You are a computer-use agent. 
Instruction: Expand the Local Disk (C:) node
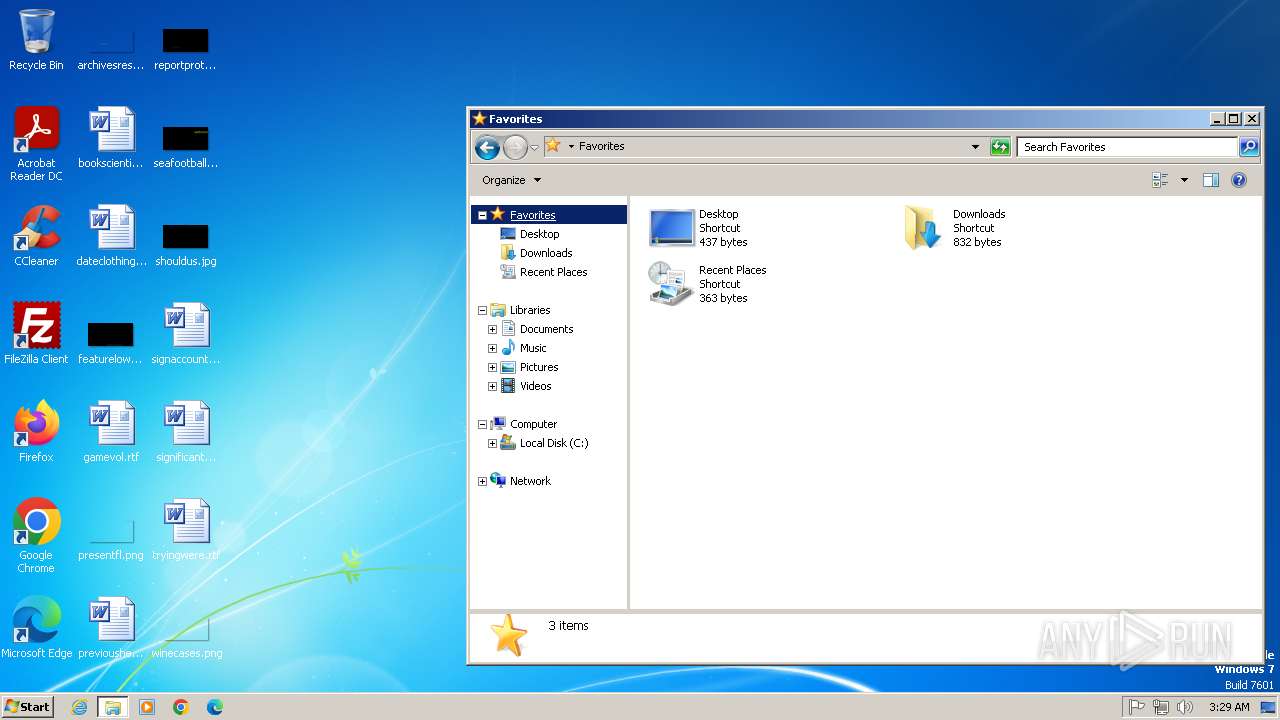[x=492, y=443]
